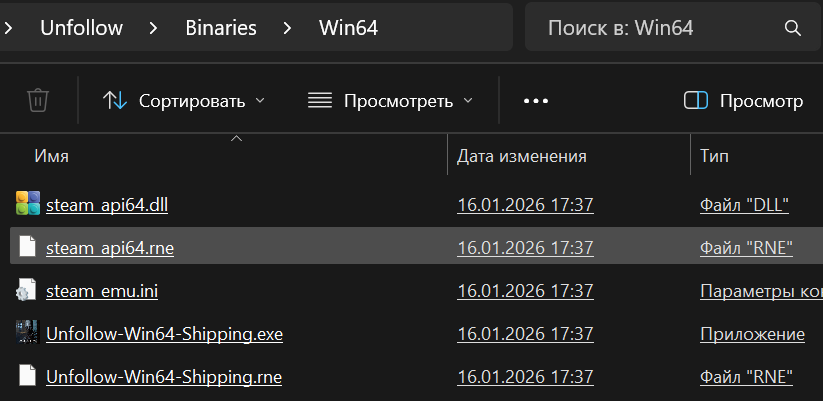Open the Сортировать sort dropdown
The height and width of the screenshot is (401, 823).
(185, 100)
